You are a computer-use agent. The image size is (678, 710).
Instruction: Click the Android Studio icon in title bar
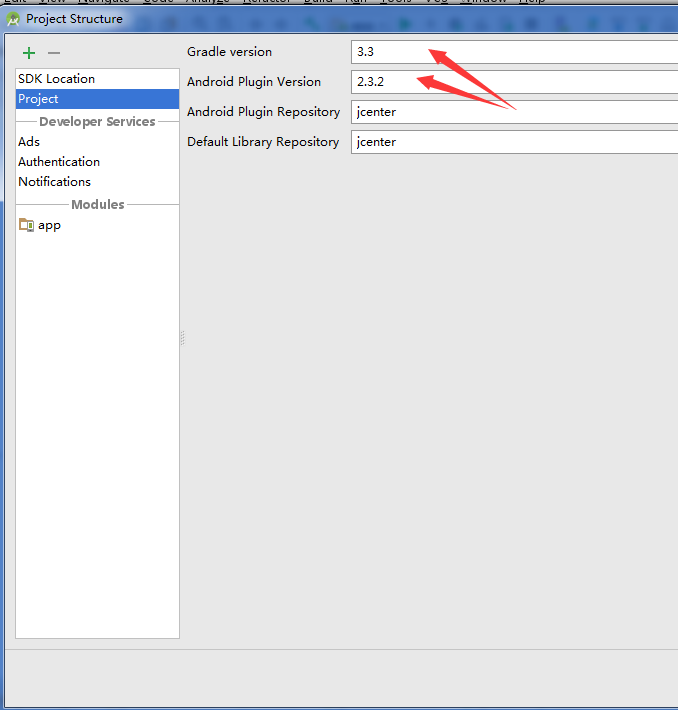coord(13,19)
